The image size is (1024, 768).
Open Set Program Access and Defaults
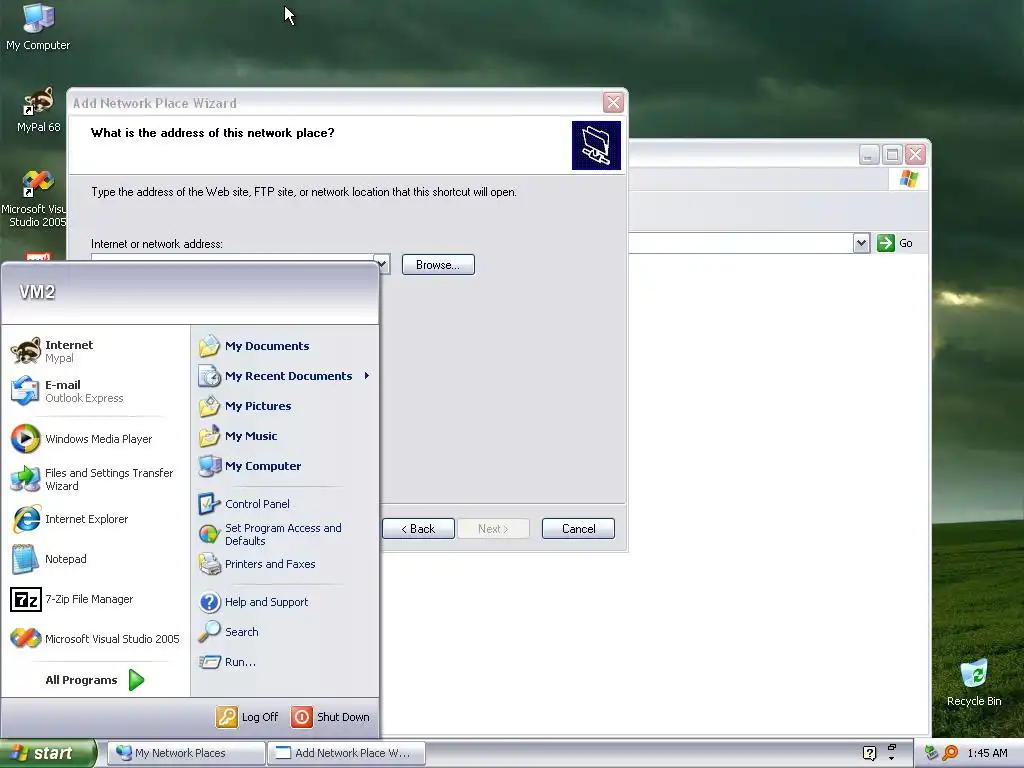coord(285,534)
